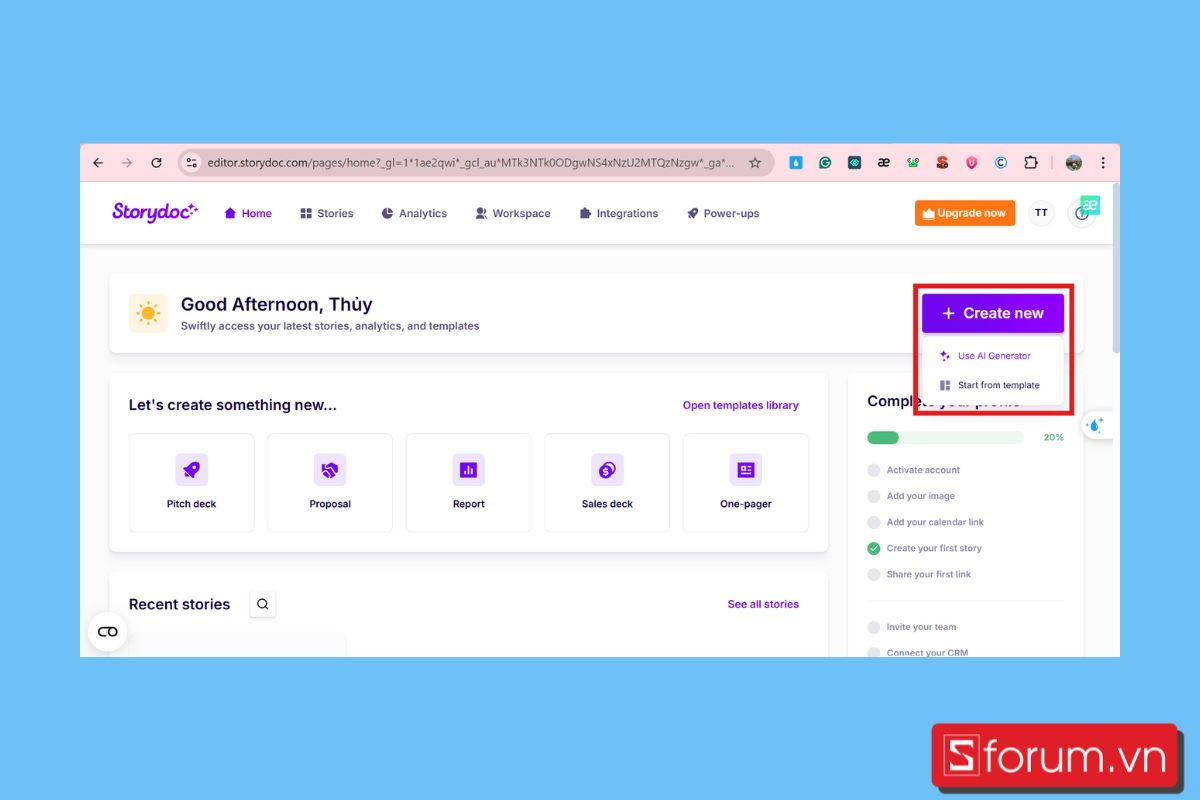Click the æ extension icon in toolbar
Image resolution: width=1200 pixels, height=800 pixels.
pyautogui.click(x=884, y=163)
